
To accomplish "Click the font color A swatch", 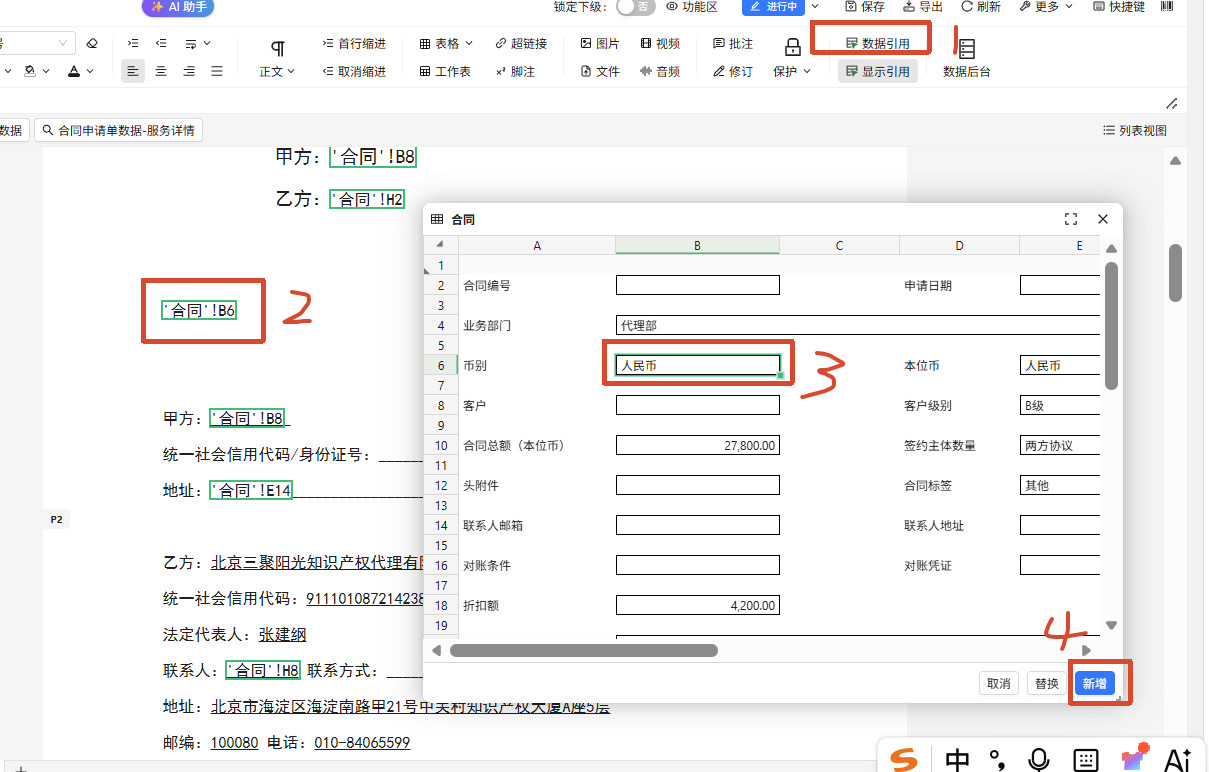I will point(74,72).
